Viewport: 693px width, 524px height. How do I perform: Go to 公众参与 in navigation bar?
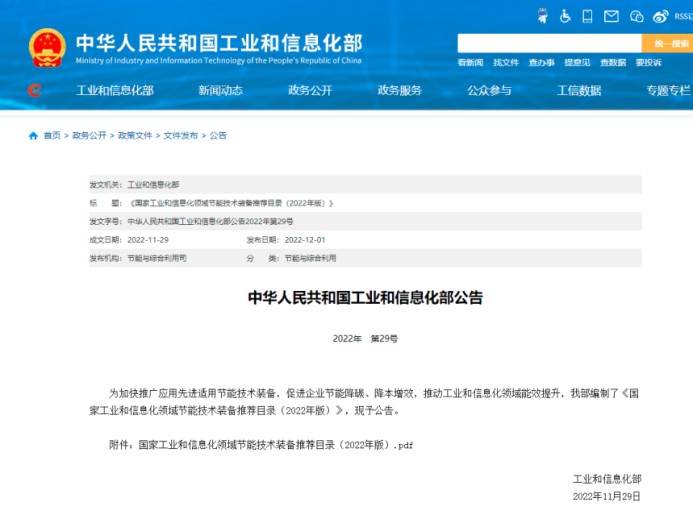[489, 90]
